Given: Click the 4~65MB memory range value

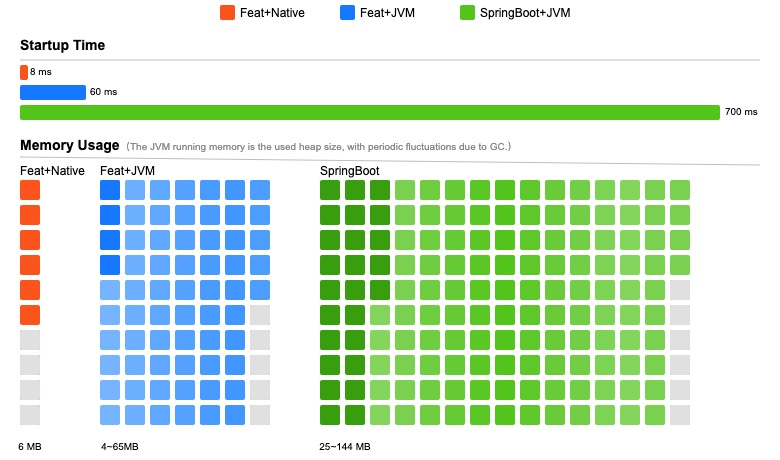Looking at the screenshot, I should (119, 446).
